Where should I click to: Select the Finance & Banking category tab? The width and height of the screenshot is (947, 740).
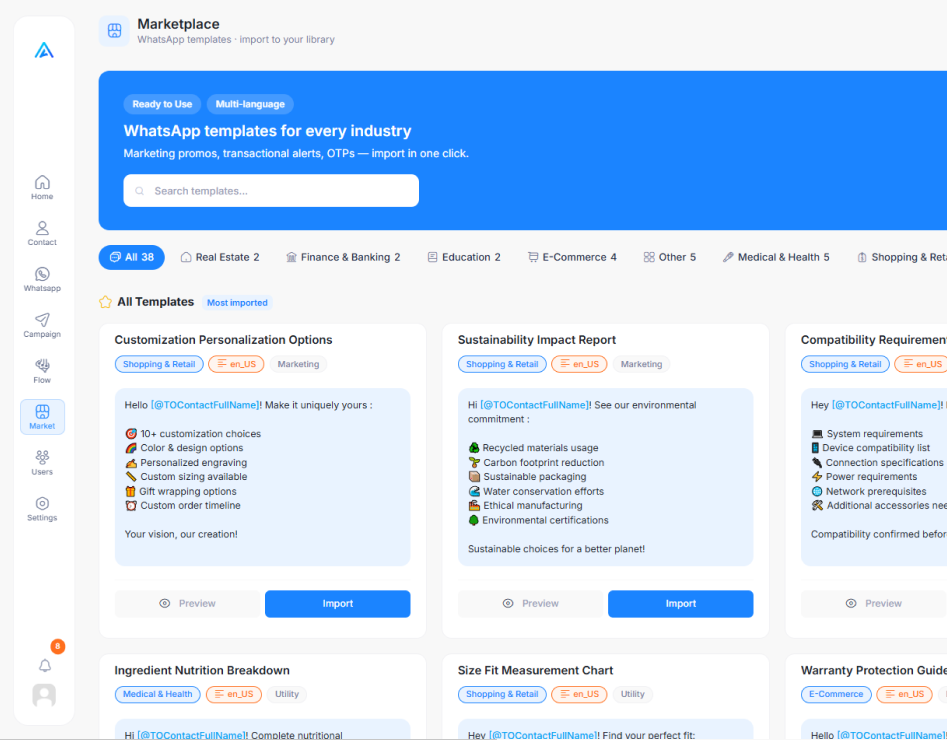(343, 257)
